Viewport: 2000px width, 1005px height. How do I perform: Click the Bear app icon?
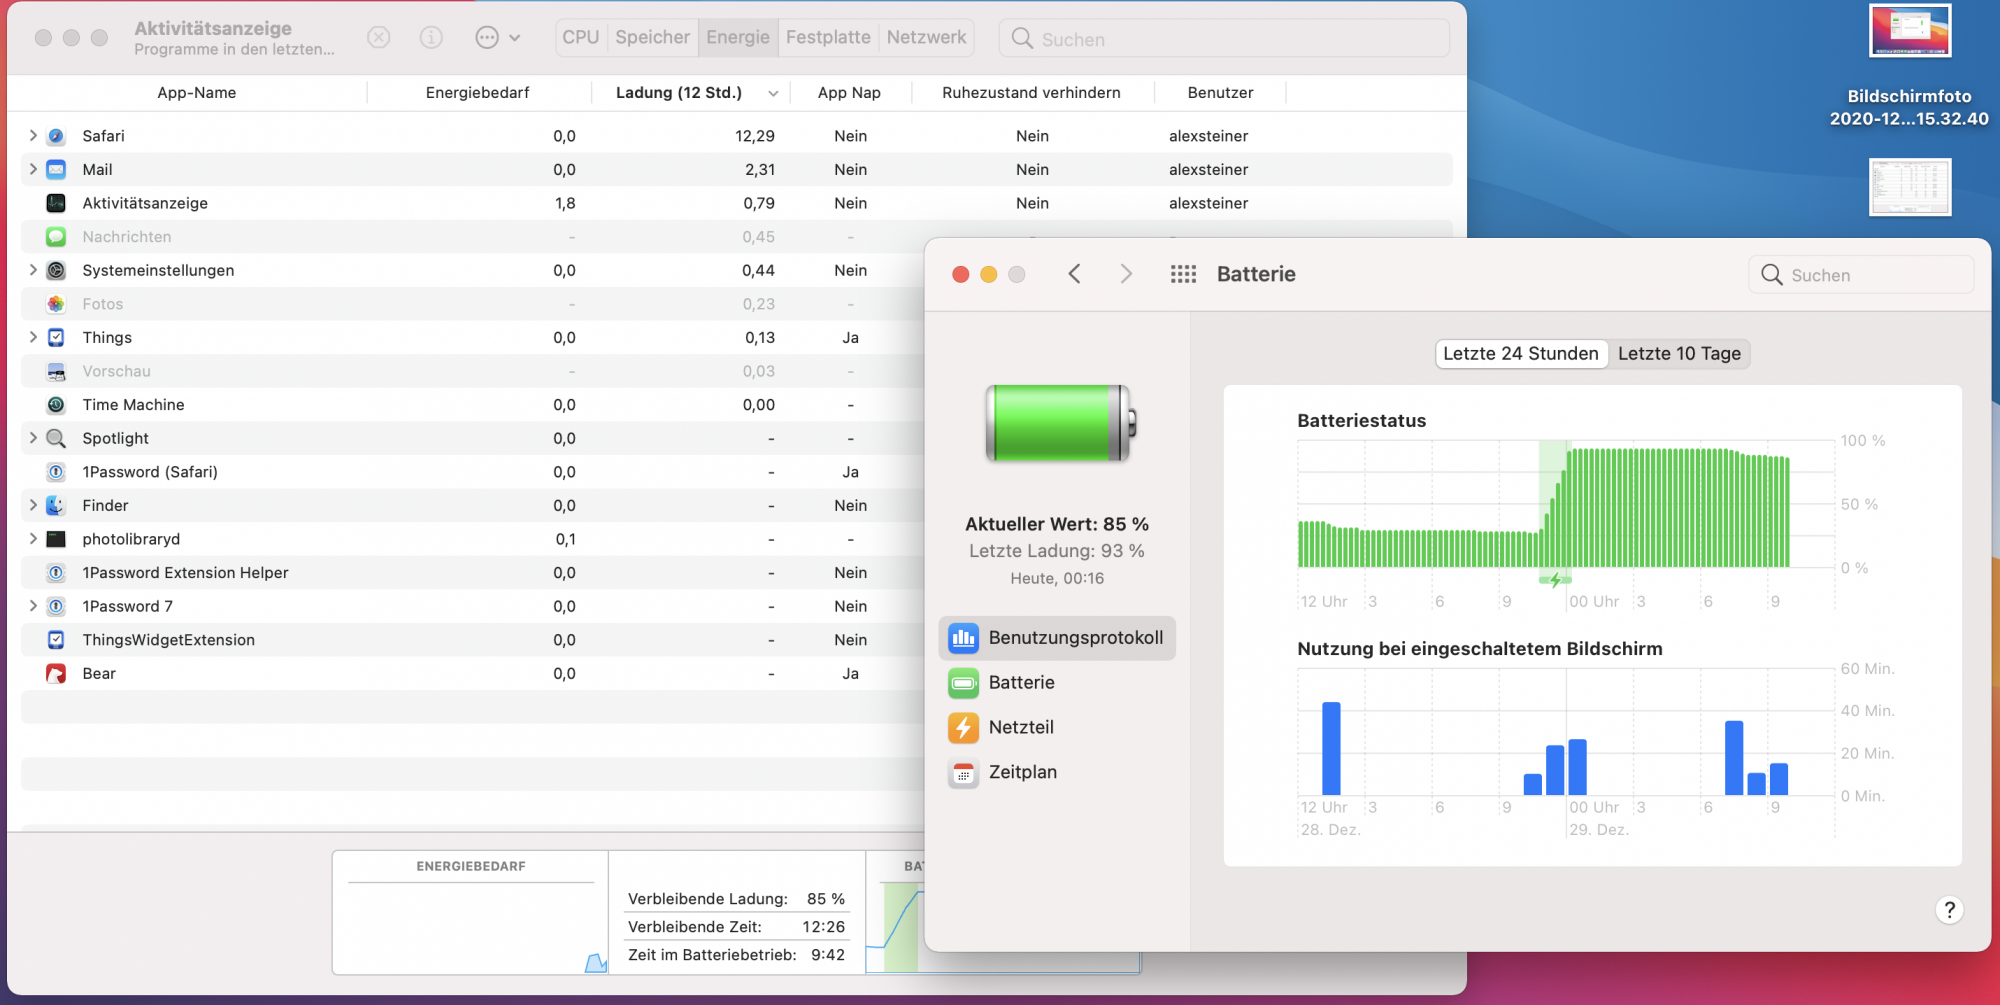pyautogui.click(x=56, y=674)
